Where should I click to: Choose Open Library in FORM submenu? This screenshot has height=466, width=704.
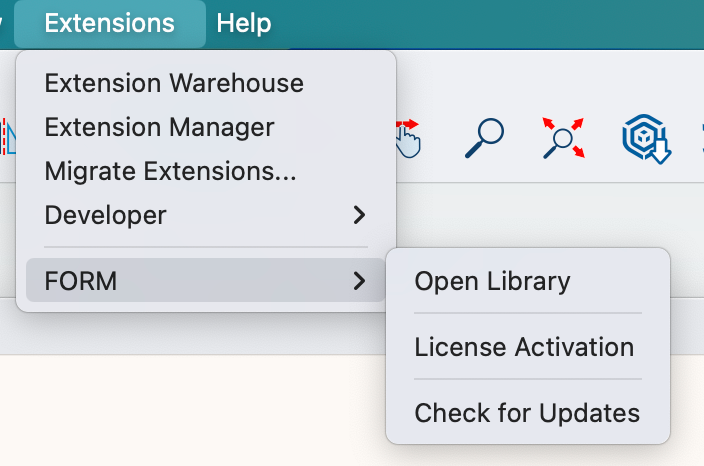[x=492, y=282]
